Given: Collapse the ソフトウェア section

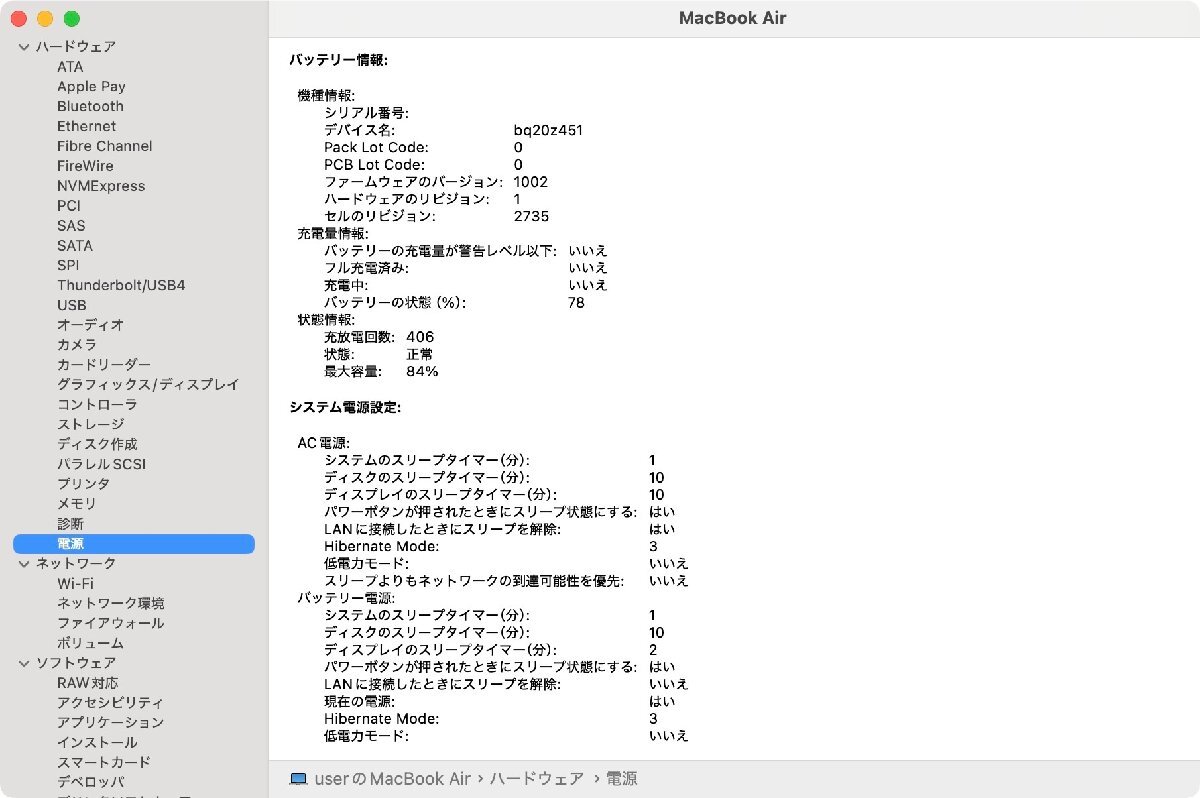Looking at the screenshot, I should [24, 663].
